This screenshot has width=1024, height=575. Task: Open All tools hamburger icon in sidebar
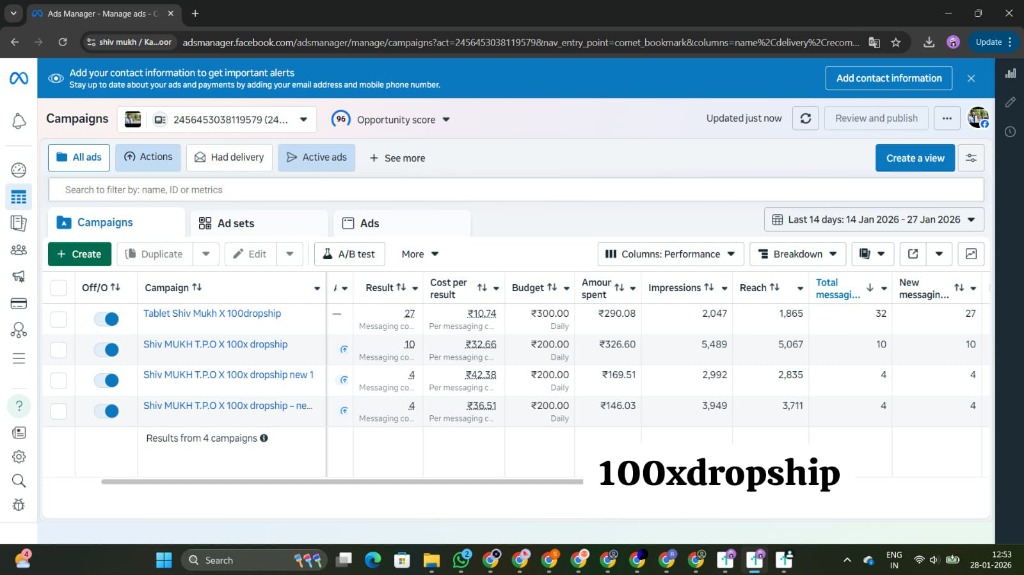pyautogui.click(x=18, y=358)
